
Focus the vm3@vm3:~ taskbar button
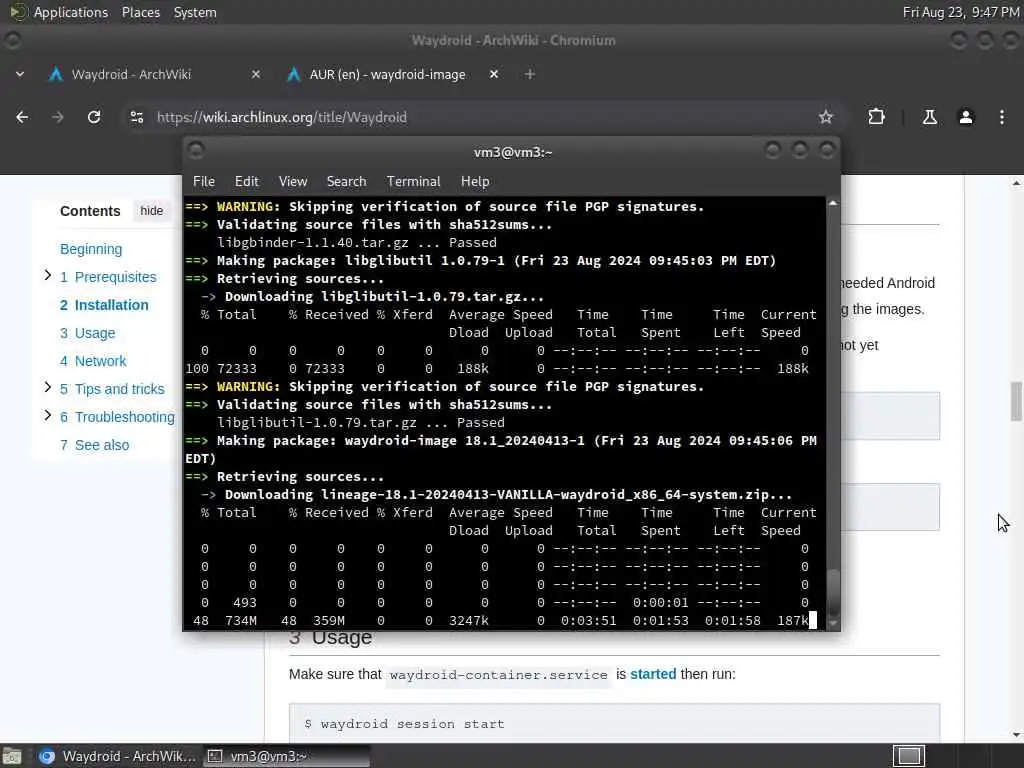click(x=287, y=756)
